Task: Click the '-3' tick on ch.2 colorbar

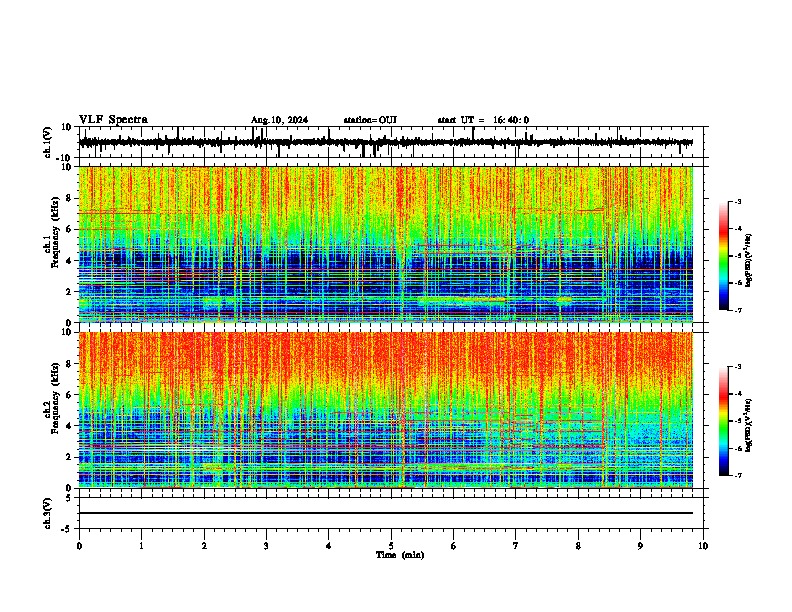Action: click(x=738, y=367)
